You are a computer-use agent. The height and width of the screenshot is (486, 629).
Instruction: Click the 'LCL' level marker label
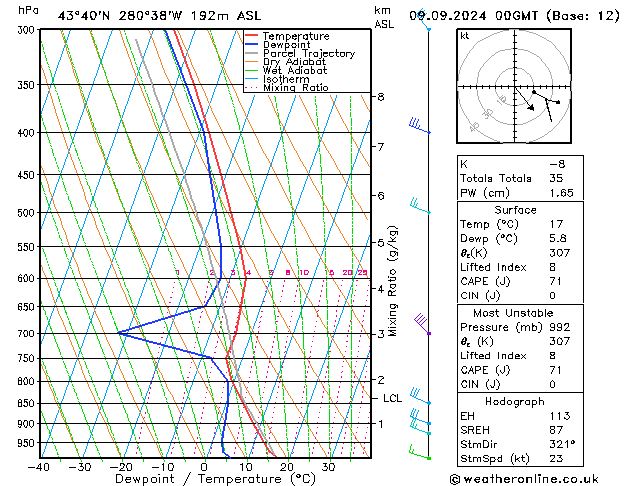(392, 398)
